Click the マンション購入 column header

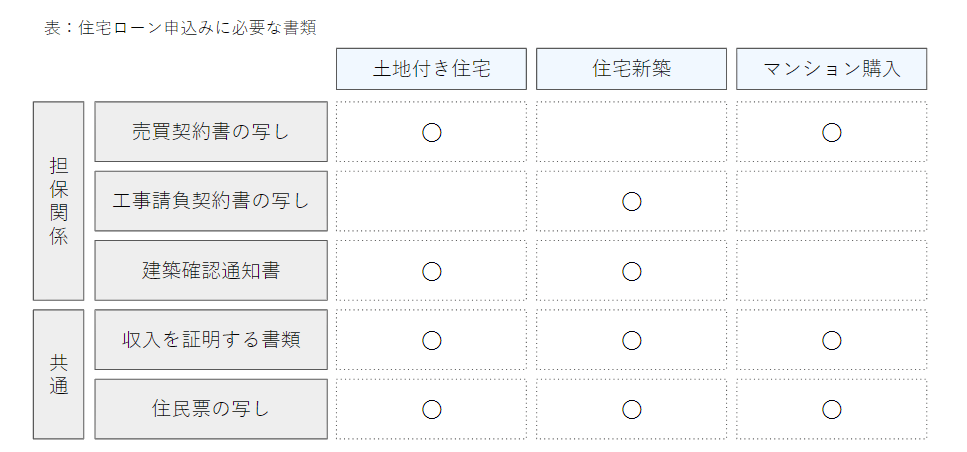[831, 69]
